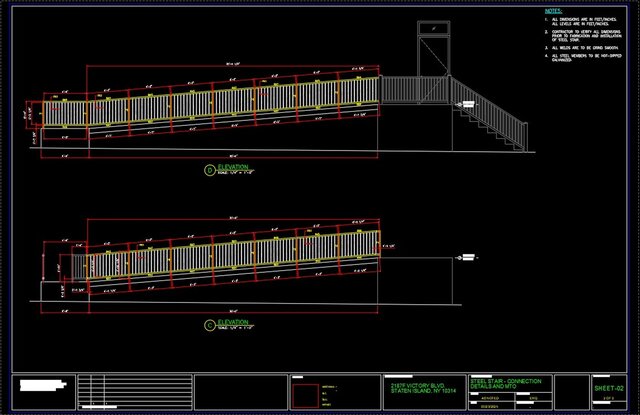640x415 pixels.
Task: Click the top overall dimension of upper ramp
Action: click(x=233, y=65)
